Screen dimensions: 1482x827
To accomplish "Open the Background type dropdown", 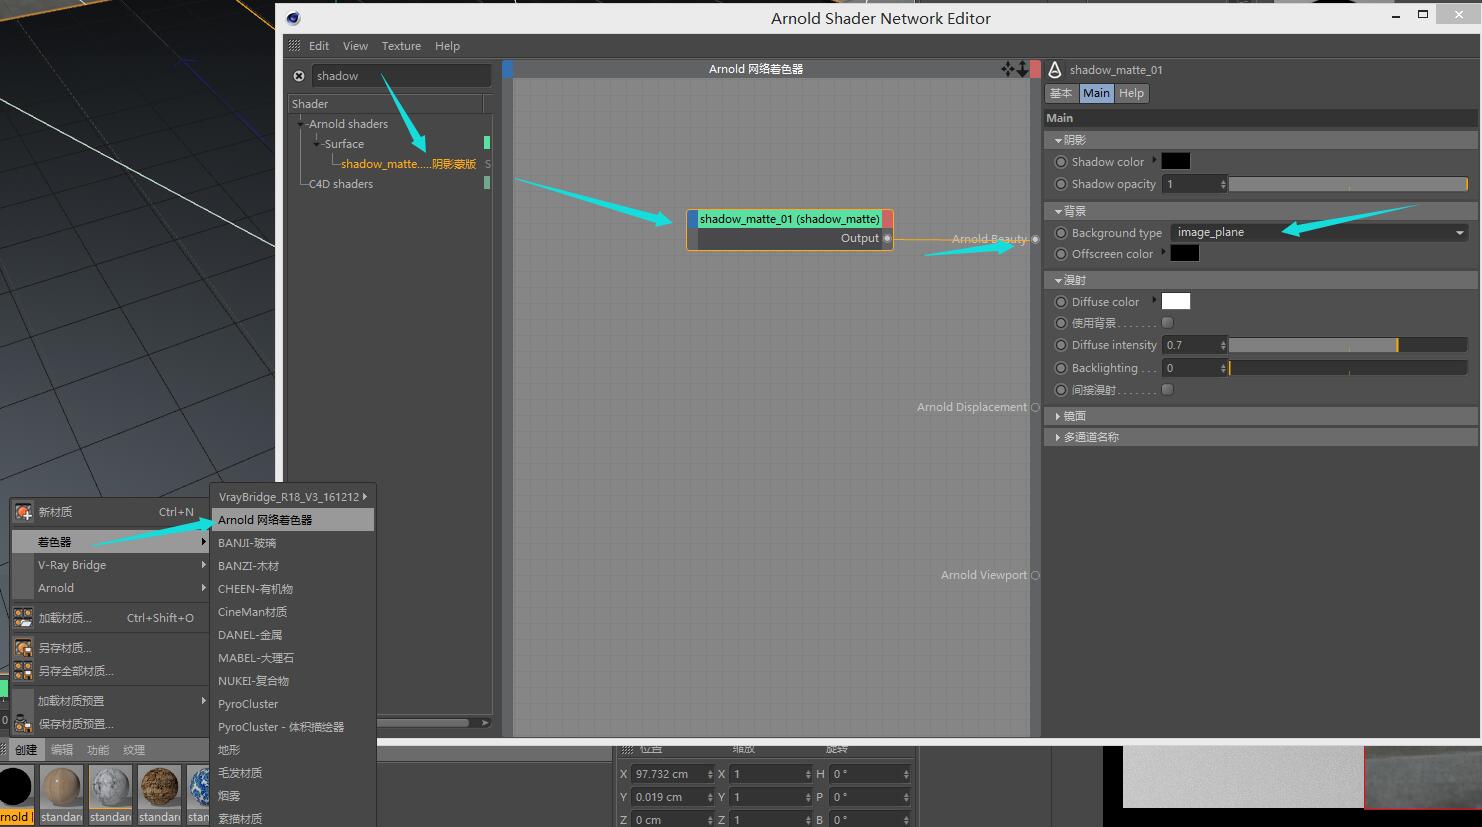I will 1320,232.
